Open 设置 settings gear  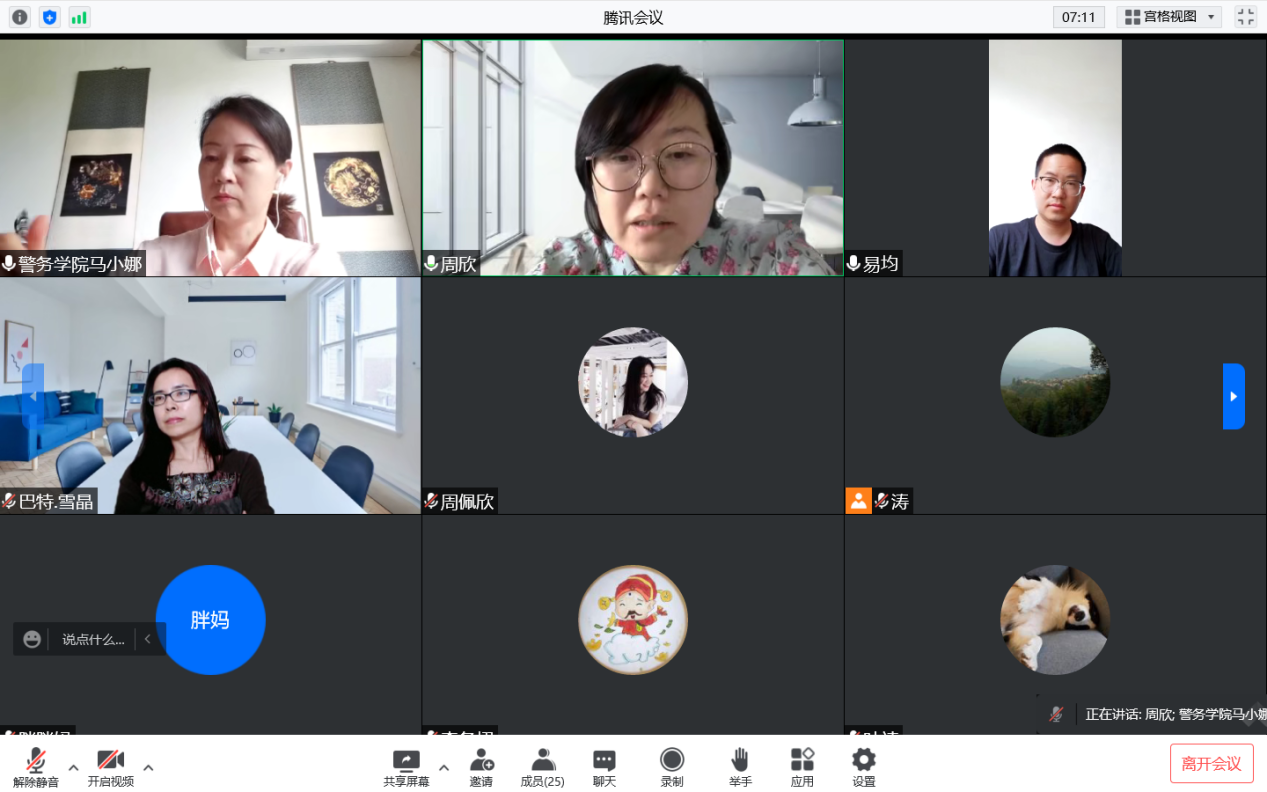point(863,767)
